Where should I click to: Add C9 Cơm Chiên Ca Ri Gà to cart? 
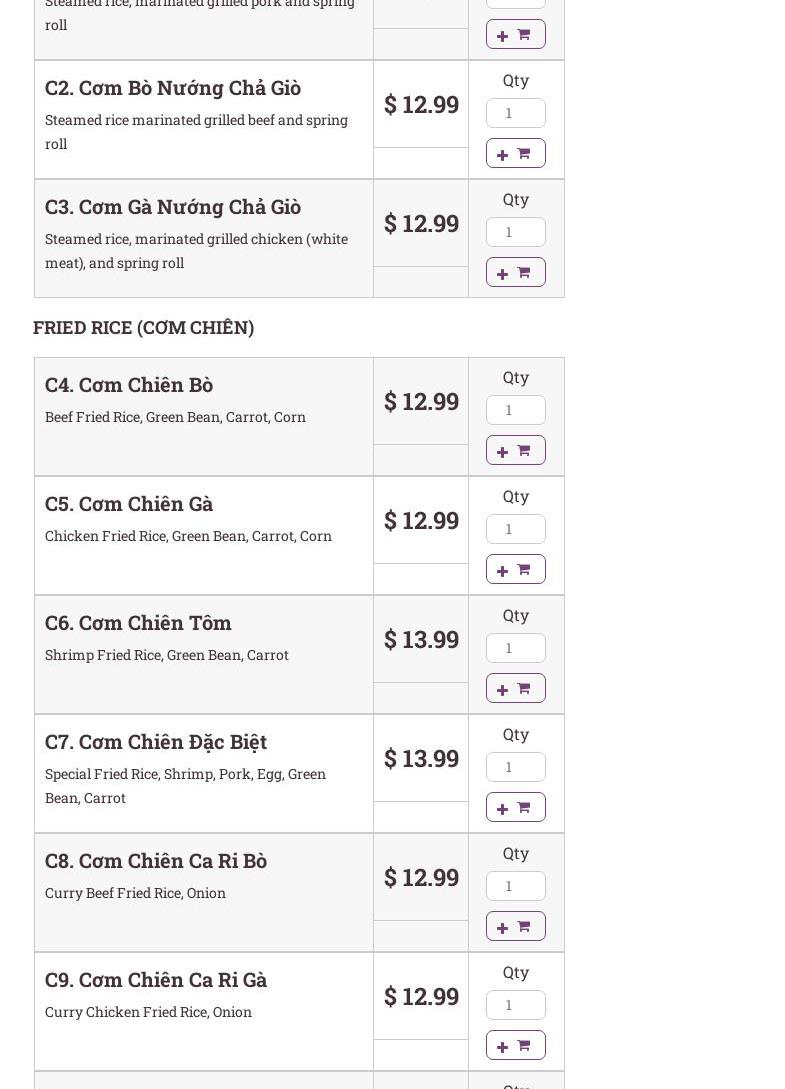[x=515, y=1045]
